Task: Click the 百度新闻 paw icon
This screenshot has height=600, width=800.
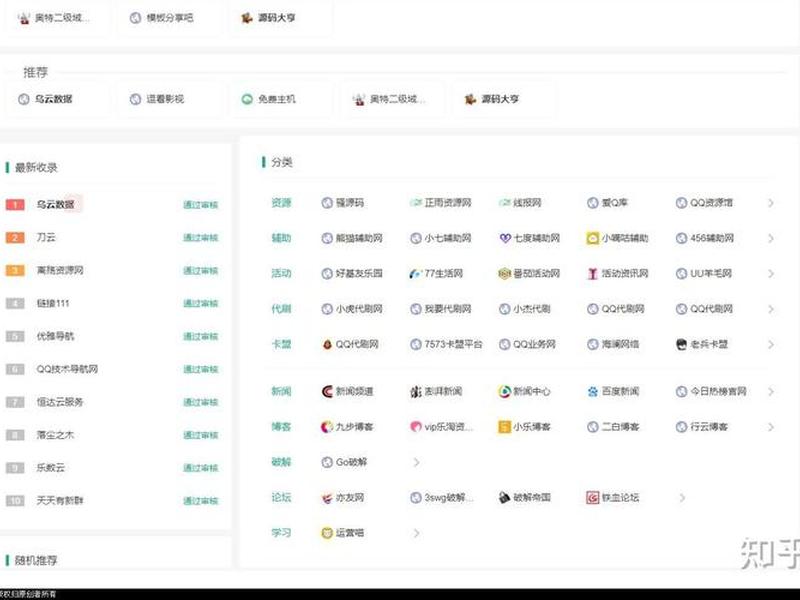Action: (592, 391)
